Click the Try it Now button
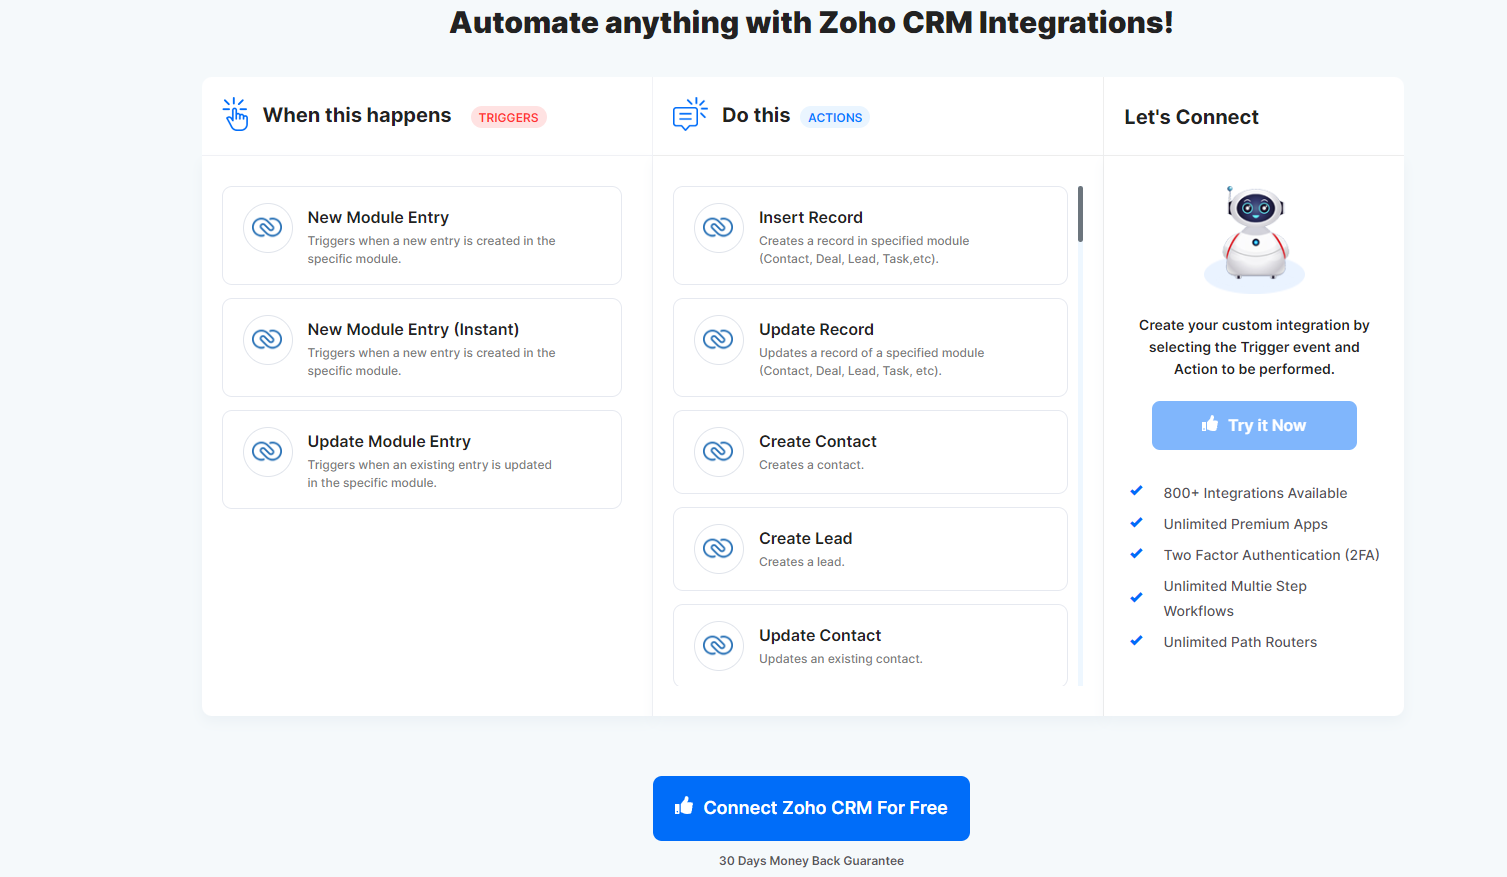This screenshot has height=877, width=1507. [x=1254, y=425]
